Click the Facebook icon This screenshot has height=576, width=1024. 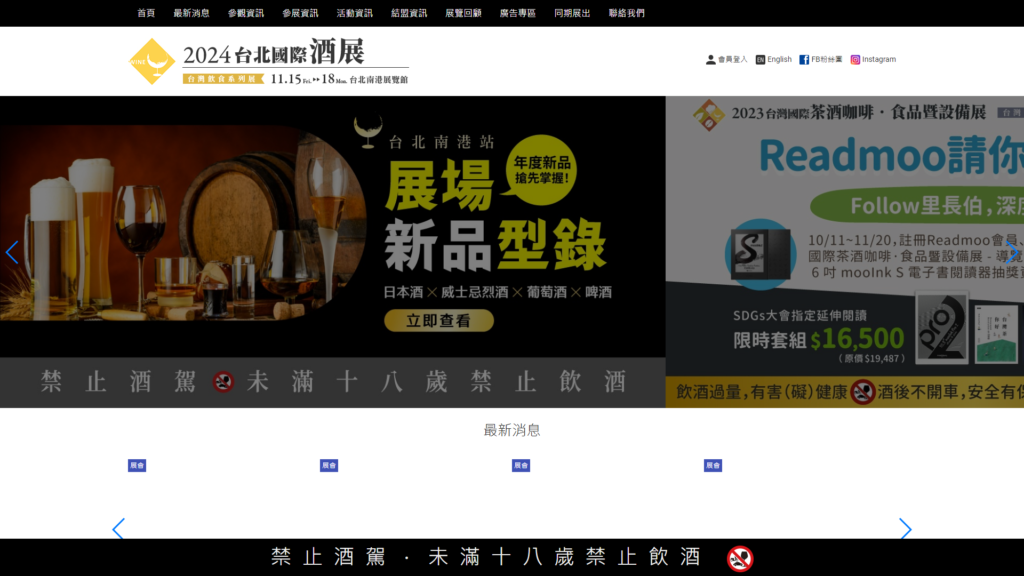coord(804,59)
